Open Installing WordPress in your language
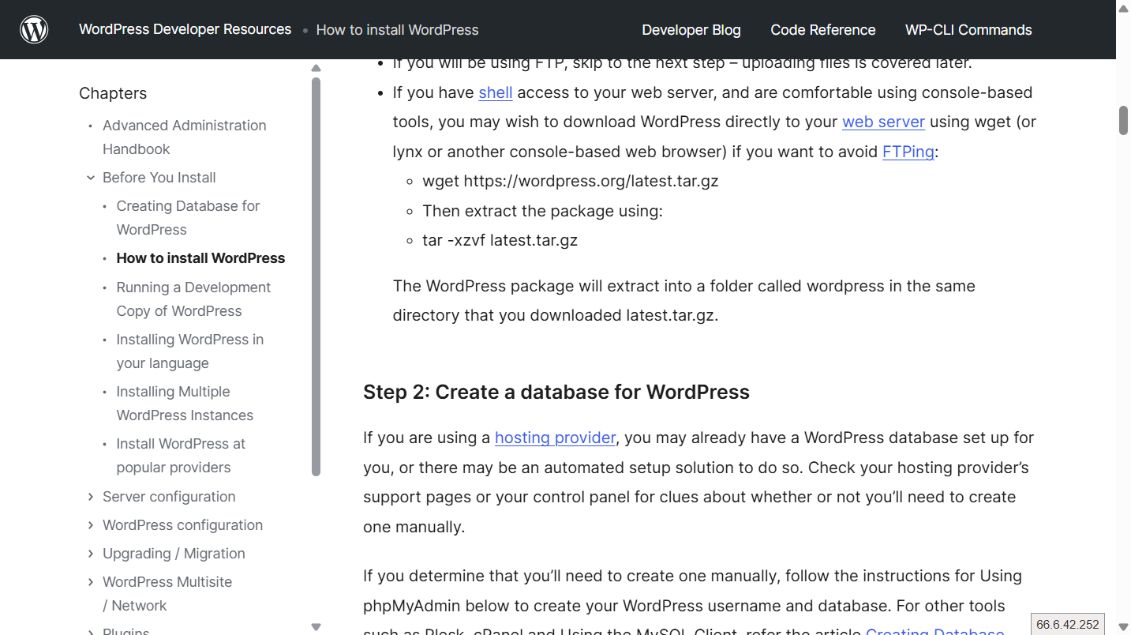1131x635 pixels. tap(190, 351)
